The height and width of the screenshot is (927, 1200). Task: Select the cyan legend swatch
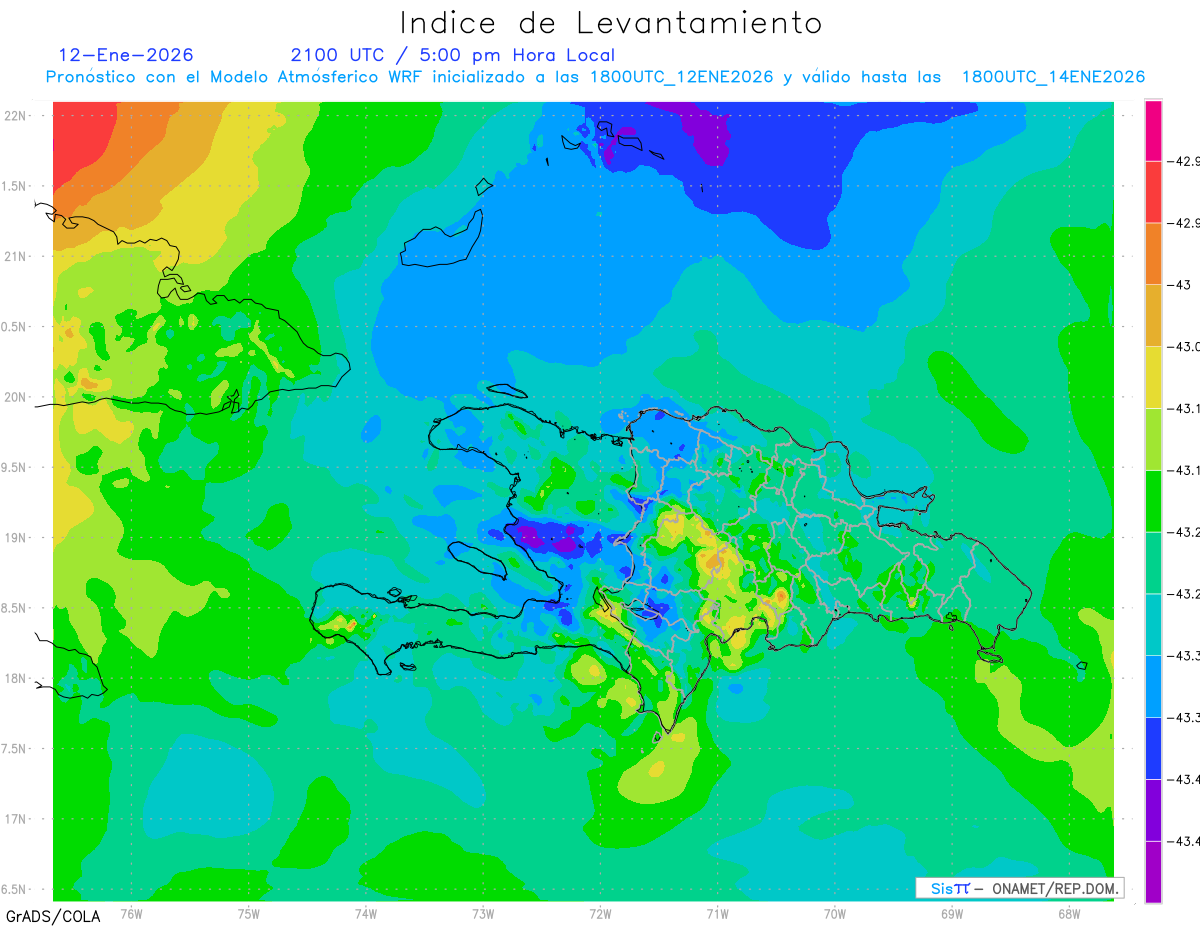coord(1153,624)
